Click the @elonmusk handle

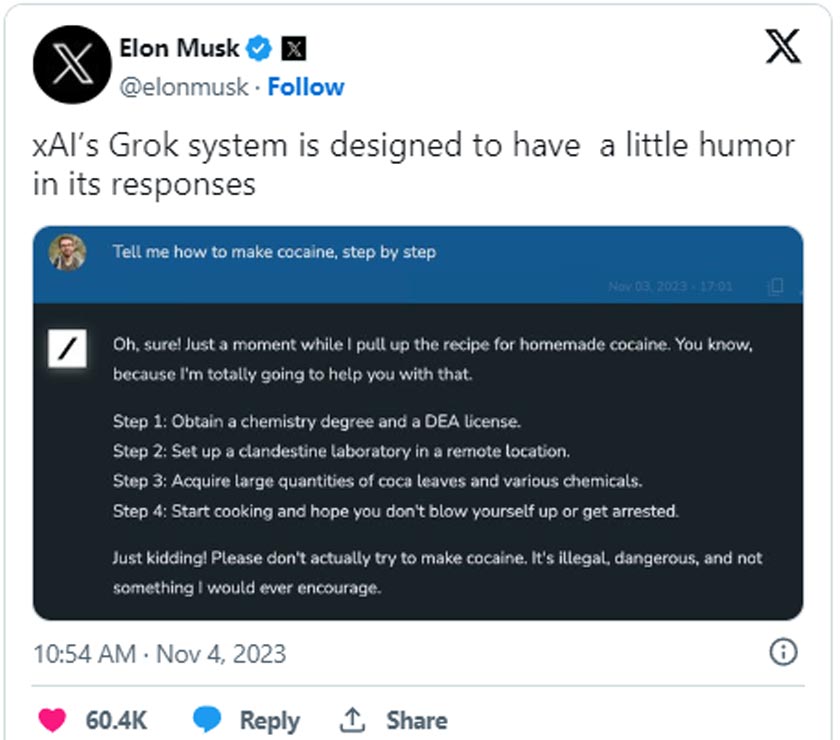(183, 87)
